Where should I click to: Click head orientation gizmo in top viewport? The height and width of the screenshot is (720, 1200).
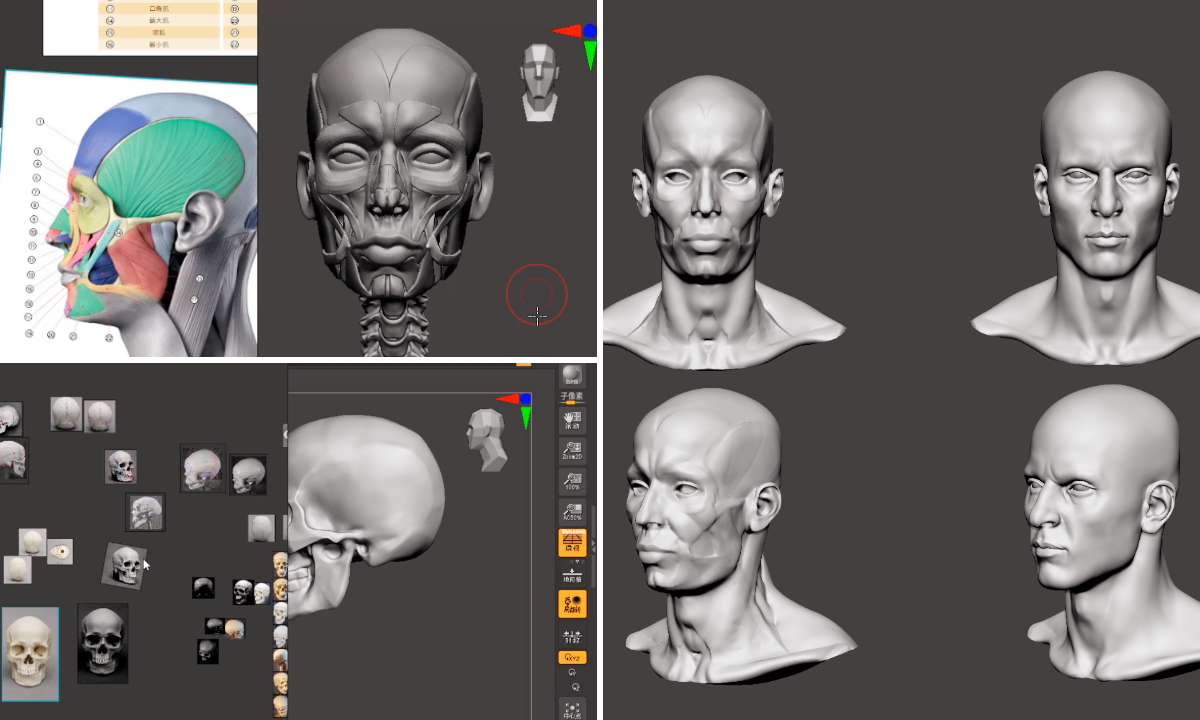pos(538,82)
